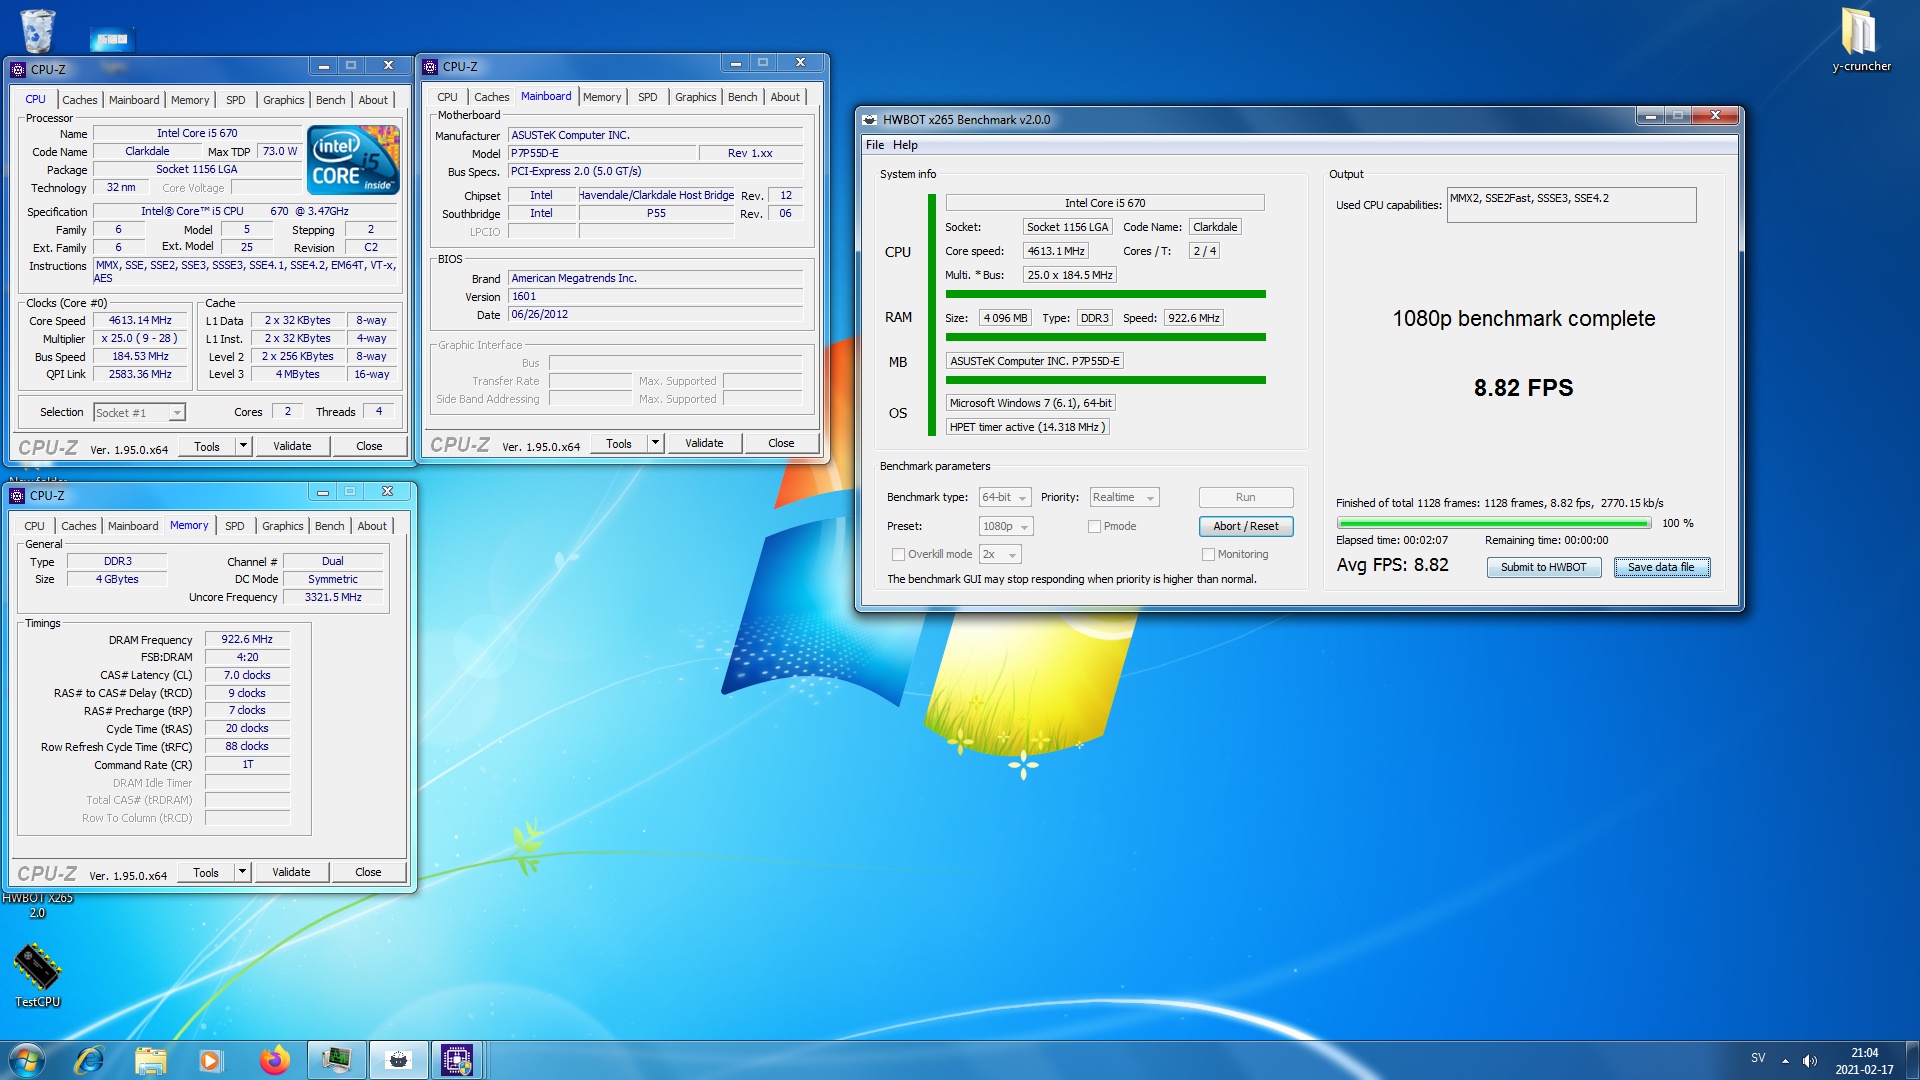Click the Abort / Reset button

(1245, 526)
